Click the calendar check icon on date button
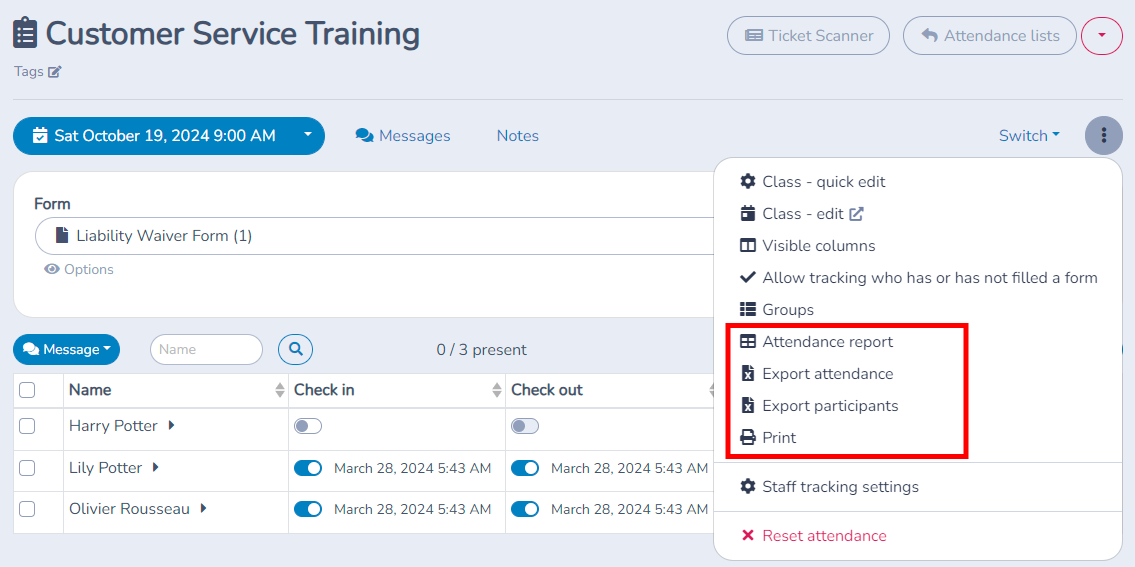The image size is (1135, 567). click(x=41, y=135)
